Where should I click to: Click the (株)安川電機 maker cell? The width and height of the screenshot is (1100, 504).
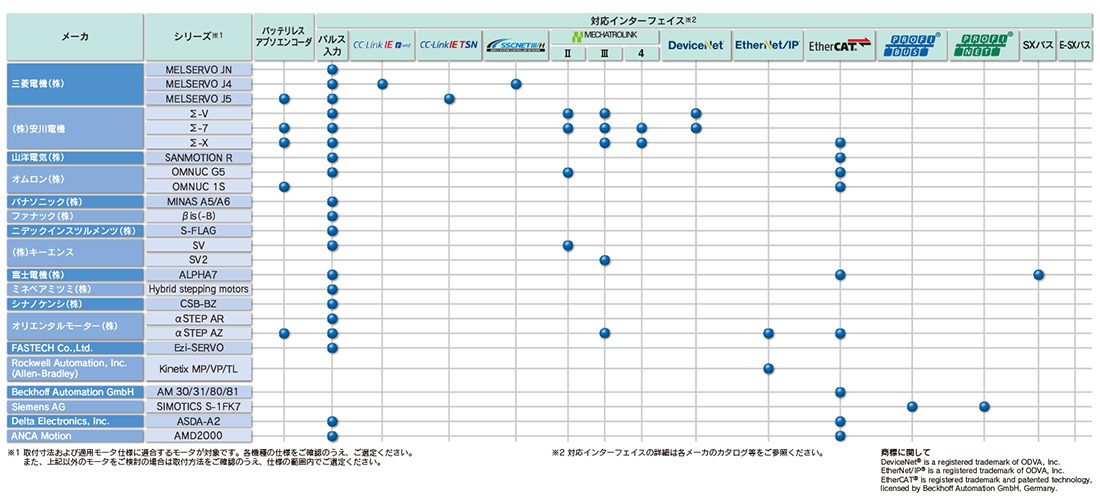click(x=75, y=128)
